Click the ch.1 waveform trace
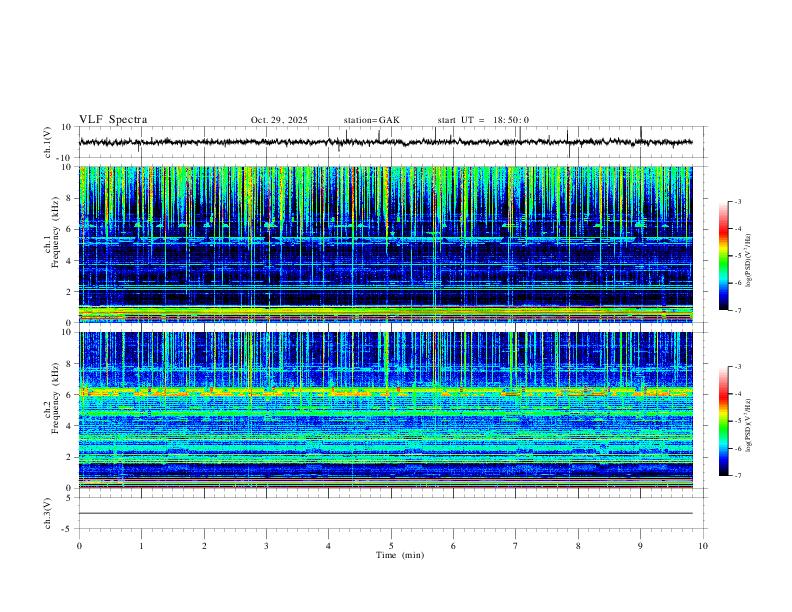Screen dimensions: 792x612 (x=386, y=142)
